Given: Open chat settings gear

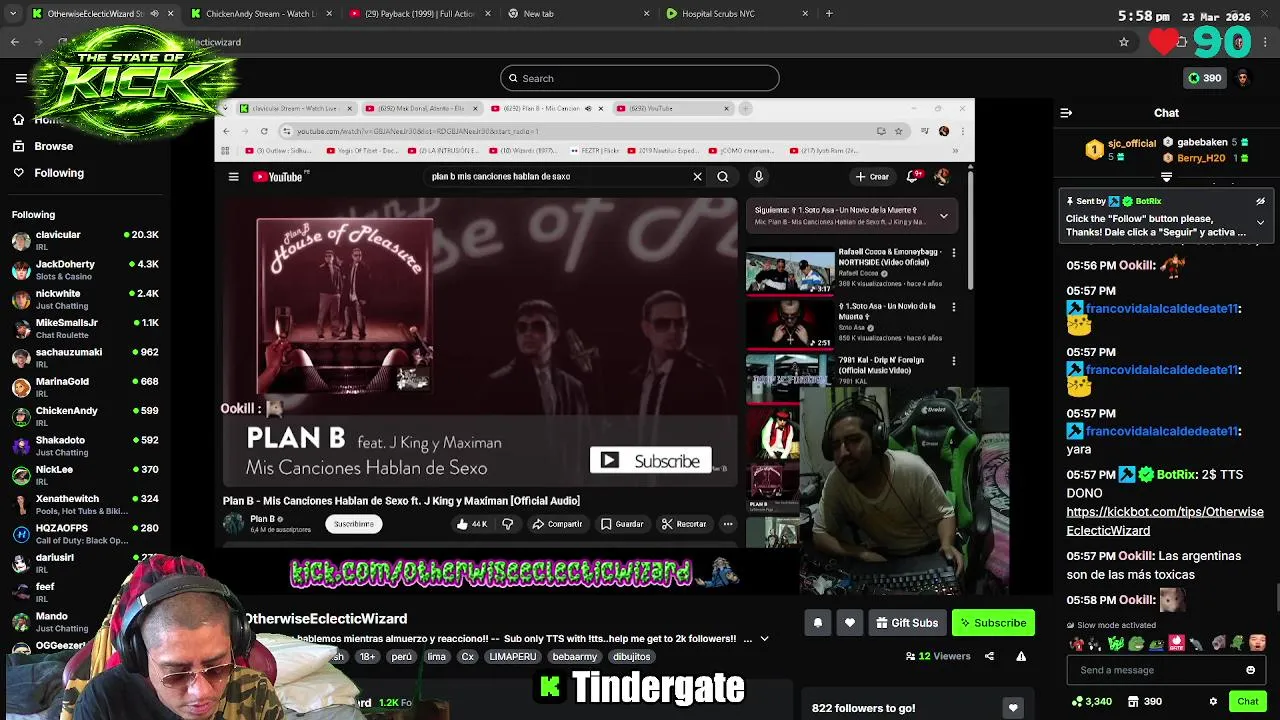Looking at the screenshot, I should (1213, 702).
